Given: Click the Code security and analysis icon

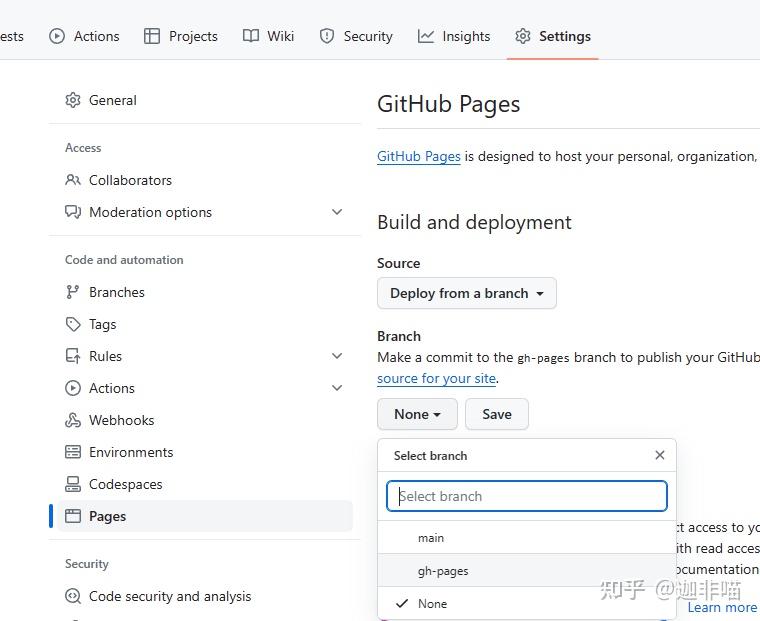Looking at the screenshot, I should tap(73, 596).
